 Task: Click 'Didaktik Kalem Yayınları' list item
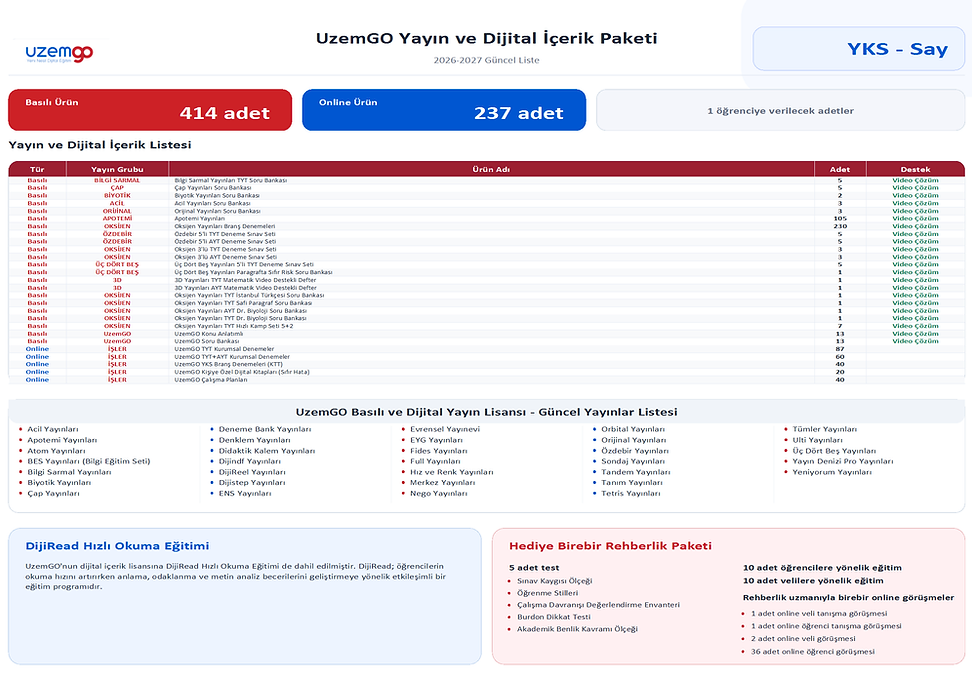[x=267, y=451]
